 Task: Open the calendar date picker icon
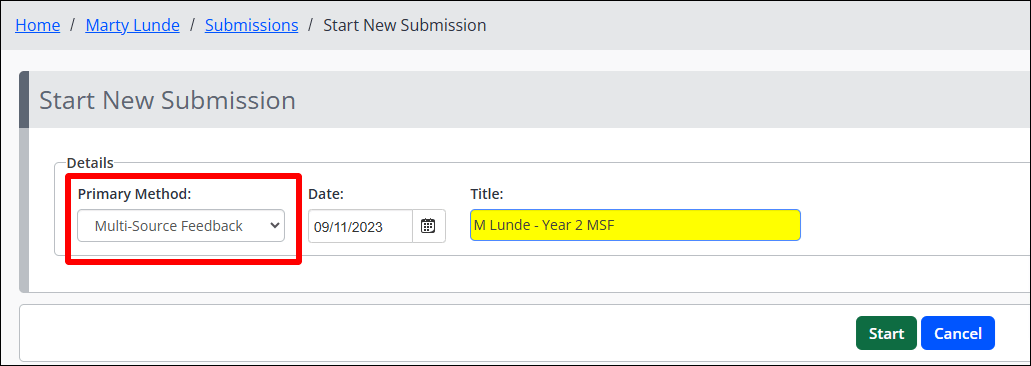coord(429,226)
